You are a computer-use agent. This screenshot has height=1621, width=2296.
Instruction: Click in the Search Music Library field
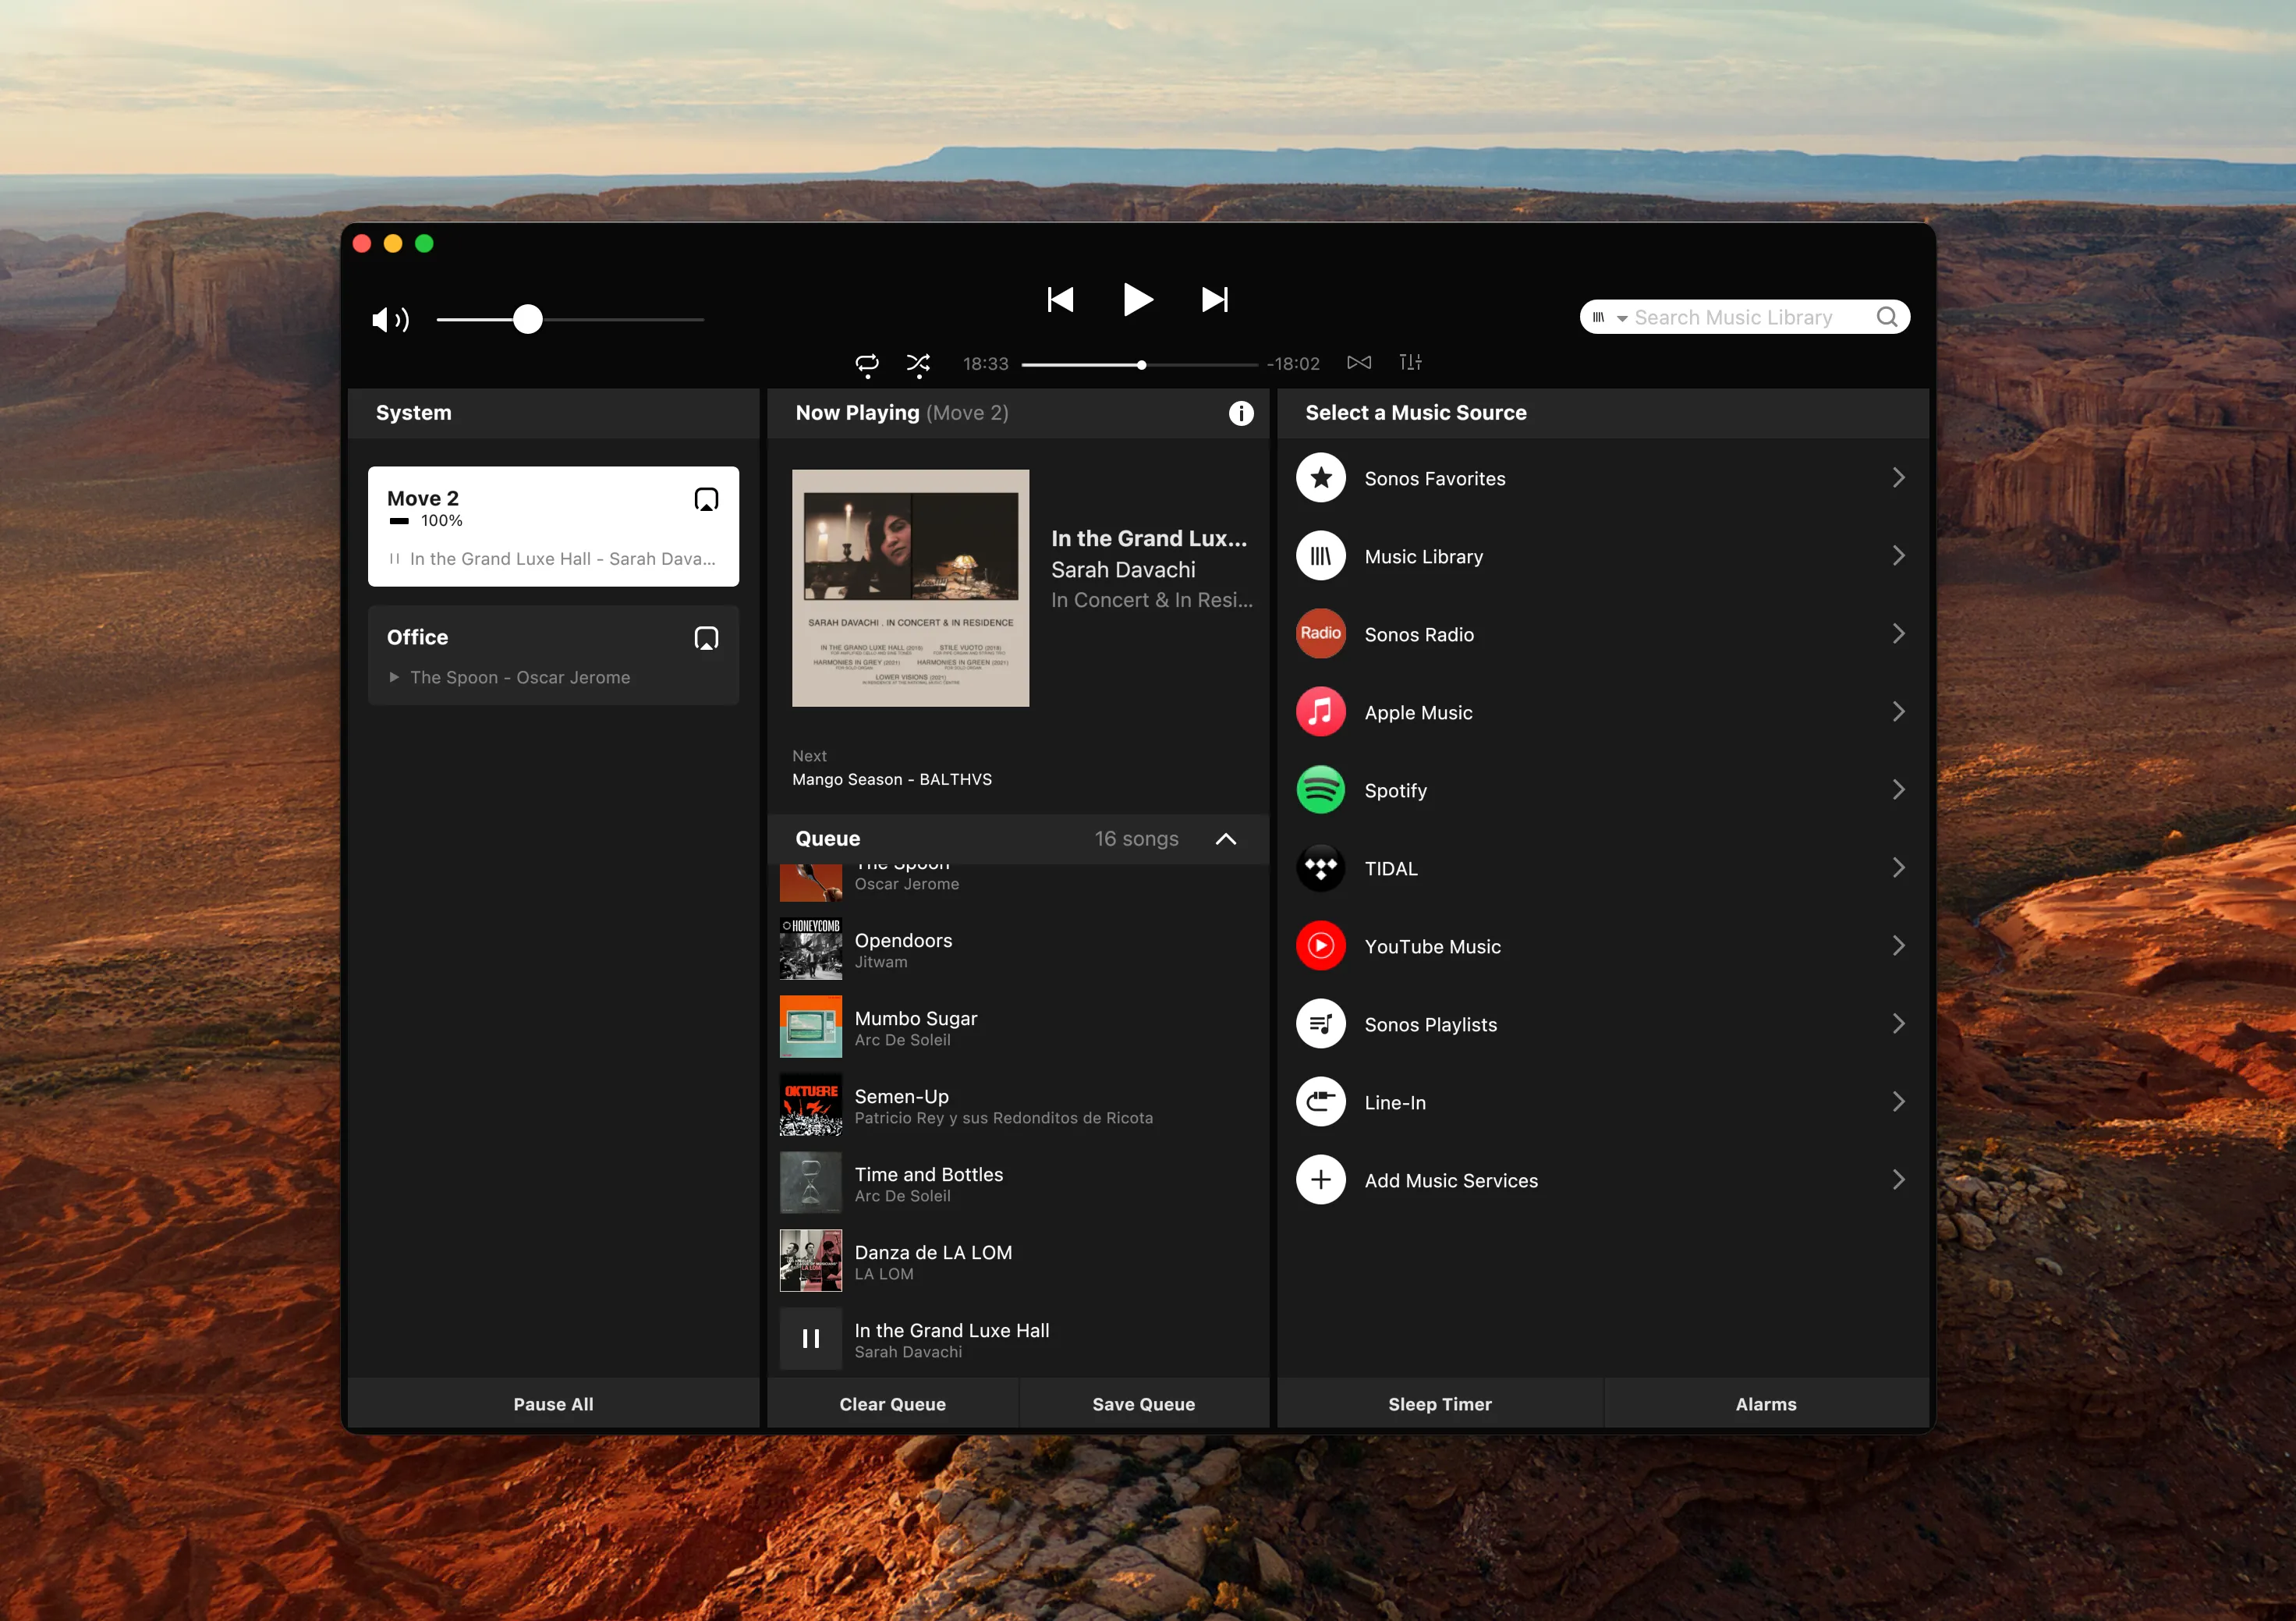1745,317
